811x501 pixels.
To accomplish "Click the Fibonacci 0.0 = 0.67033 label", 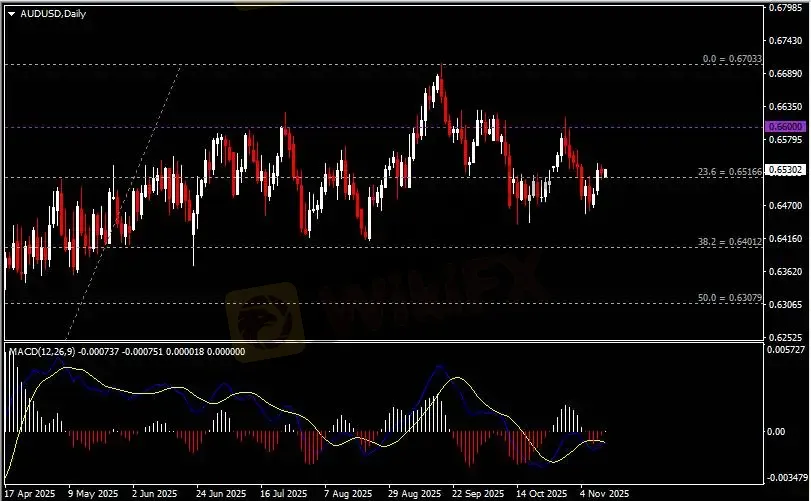I will pyautogui.click(x=732, y=60).
